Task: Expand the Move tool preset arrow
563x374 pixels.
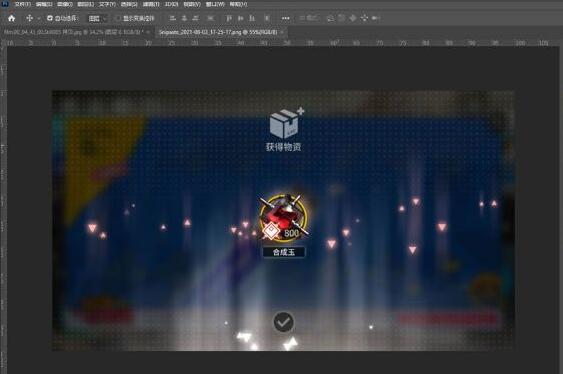Action: pyautogui.click(x=38, y=18)
